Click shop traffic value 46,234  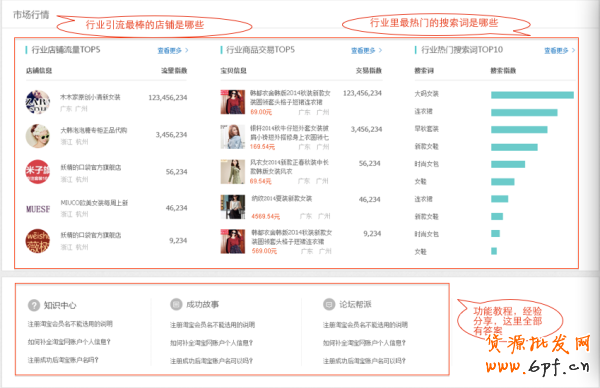[x=176, y=208]
